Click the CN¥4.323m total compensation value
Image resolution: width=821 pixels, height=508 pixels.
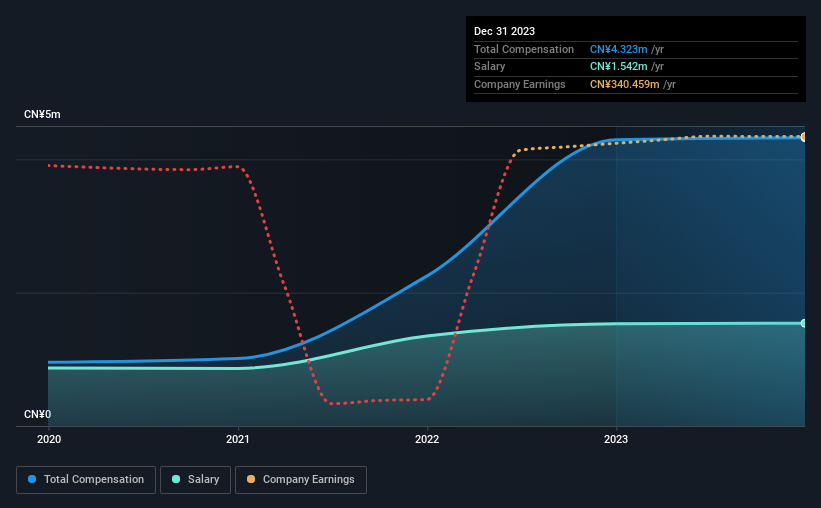click(x=618, y=49)
